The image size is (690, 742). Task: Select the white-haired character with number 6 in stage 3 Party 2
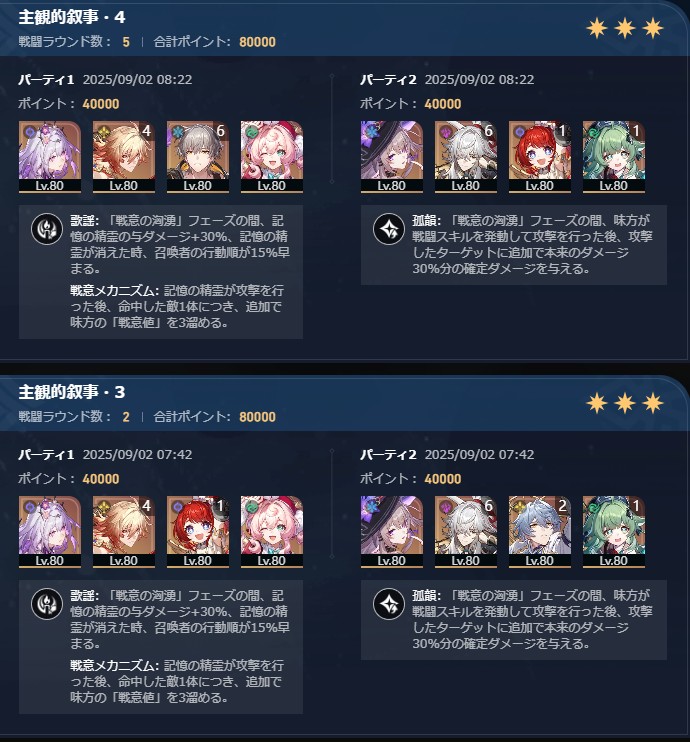[466, 532]
